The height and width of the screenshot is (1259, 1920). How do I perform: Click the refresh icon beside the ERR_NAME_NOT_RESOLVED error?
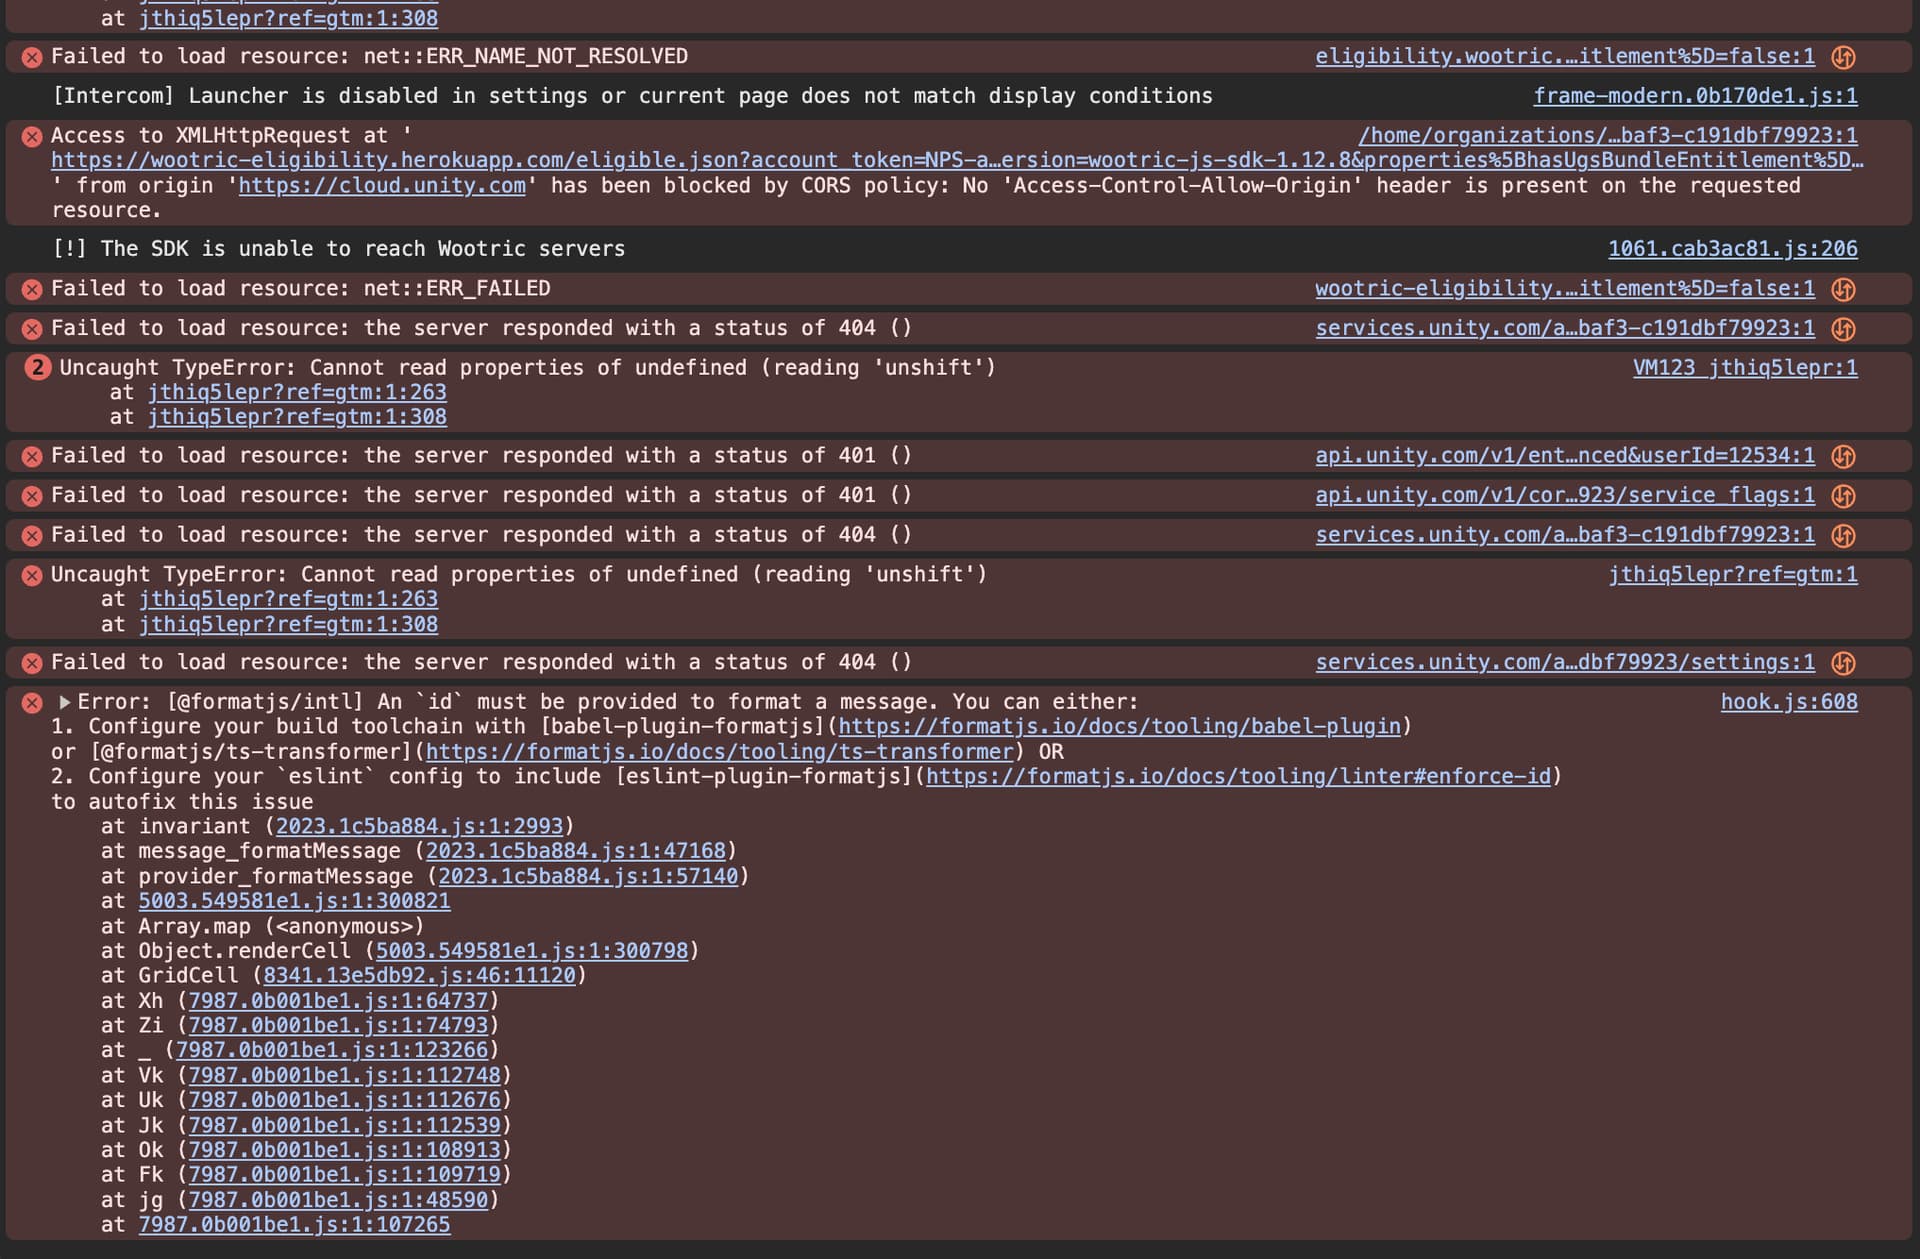coord(1844,57)
